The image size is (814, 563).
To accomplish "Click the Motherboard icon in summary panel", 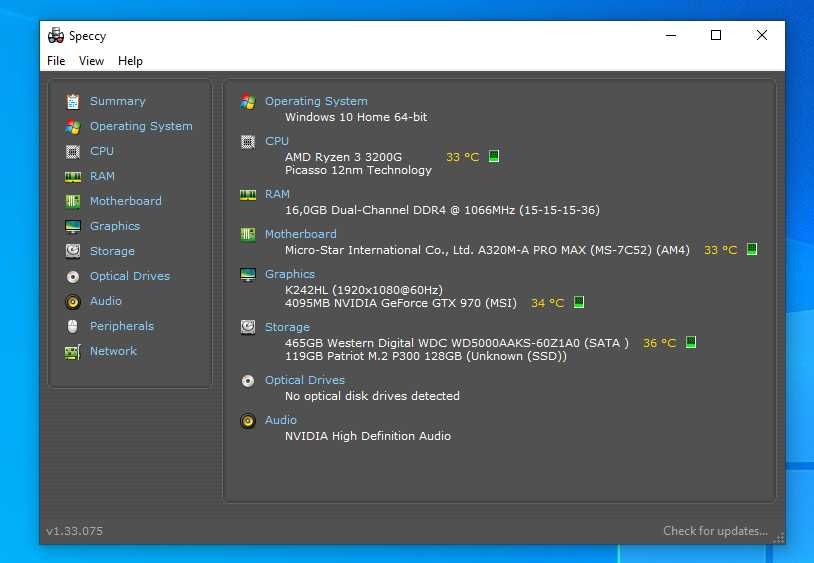I will coord(248,235).
